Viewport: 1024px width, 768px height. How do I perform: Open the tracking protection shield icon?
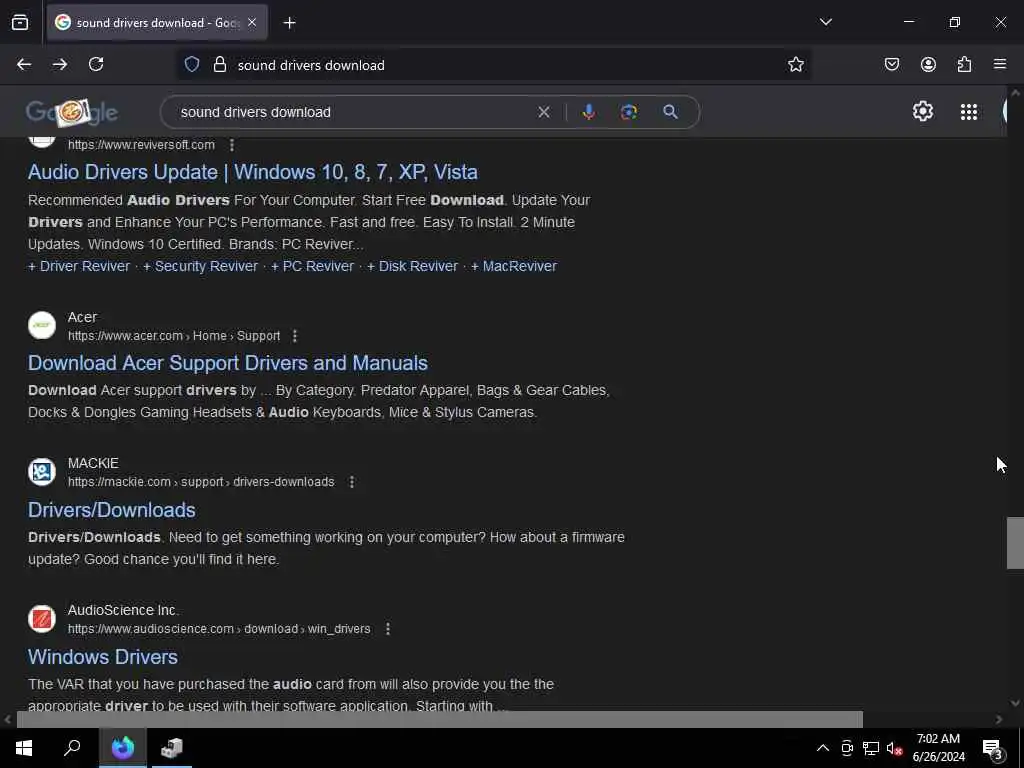point(191,65)
